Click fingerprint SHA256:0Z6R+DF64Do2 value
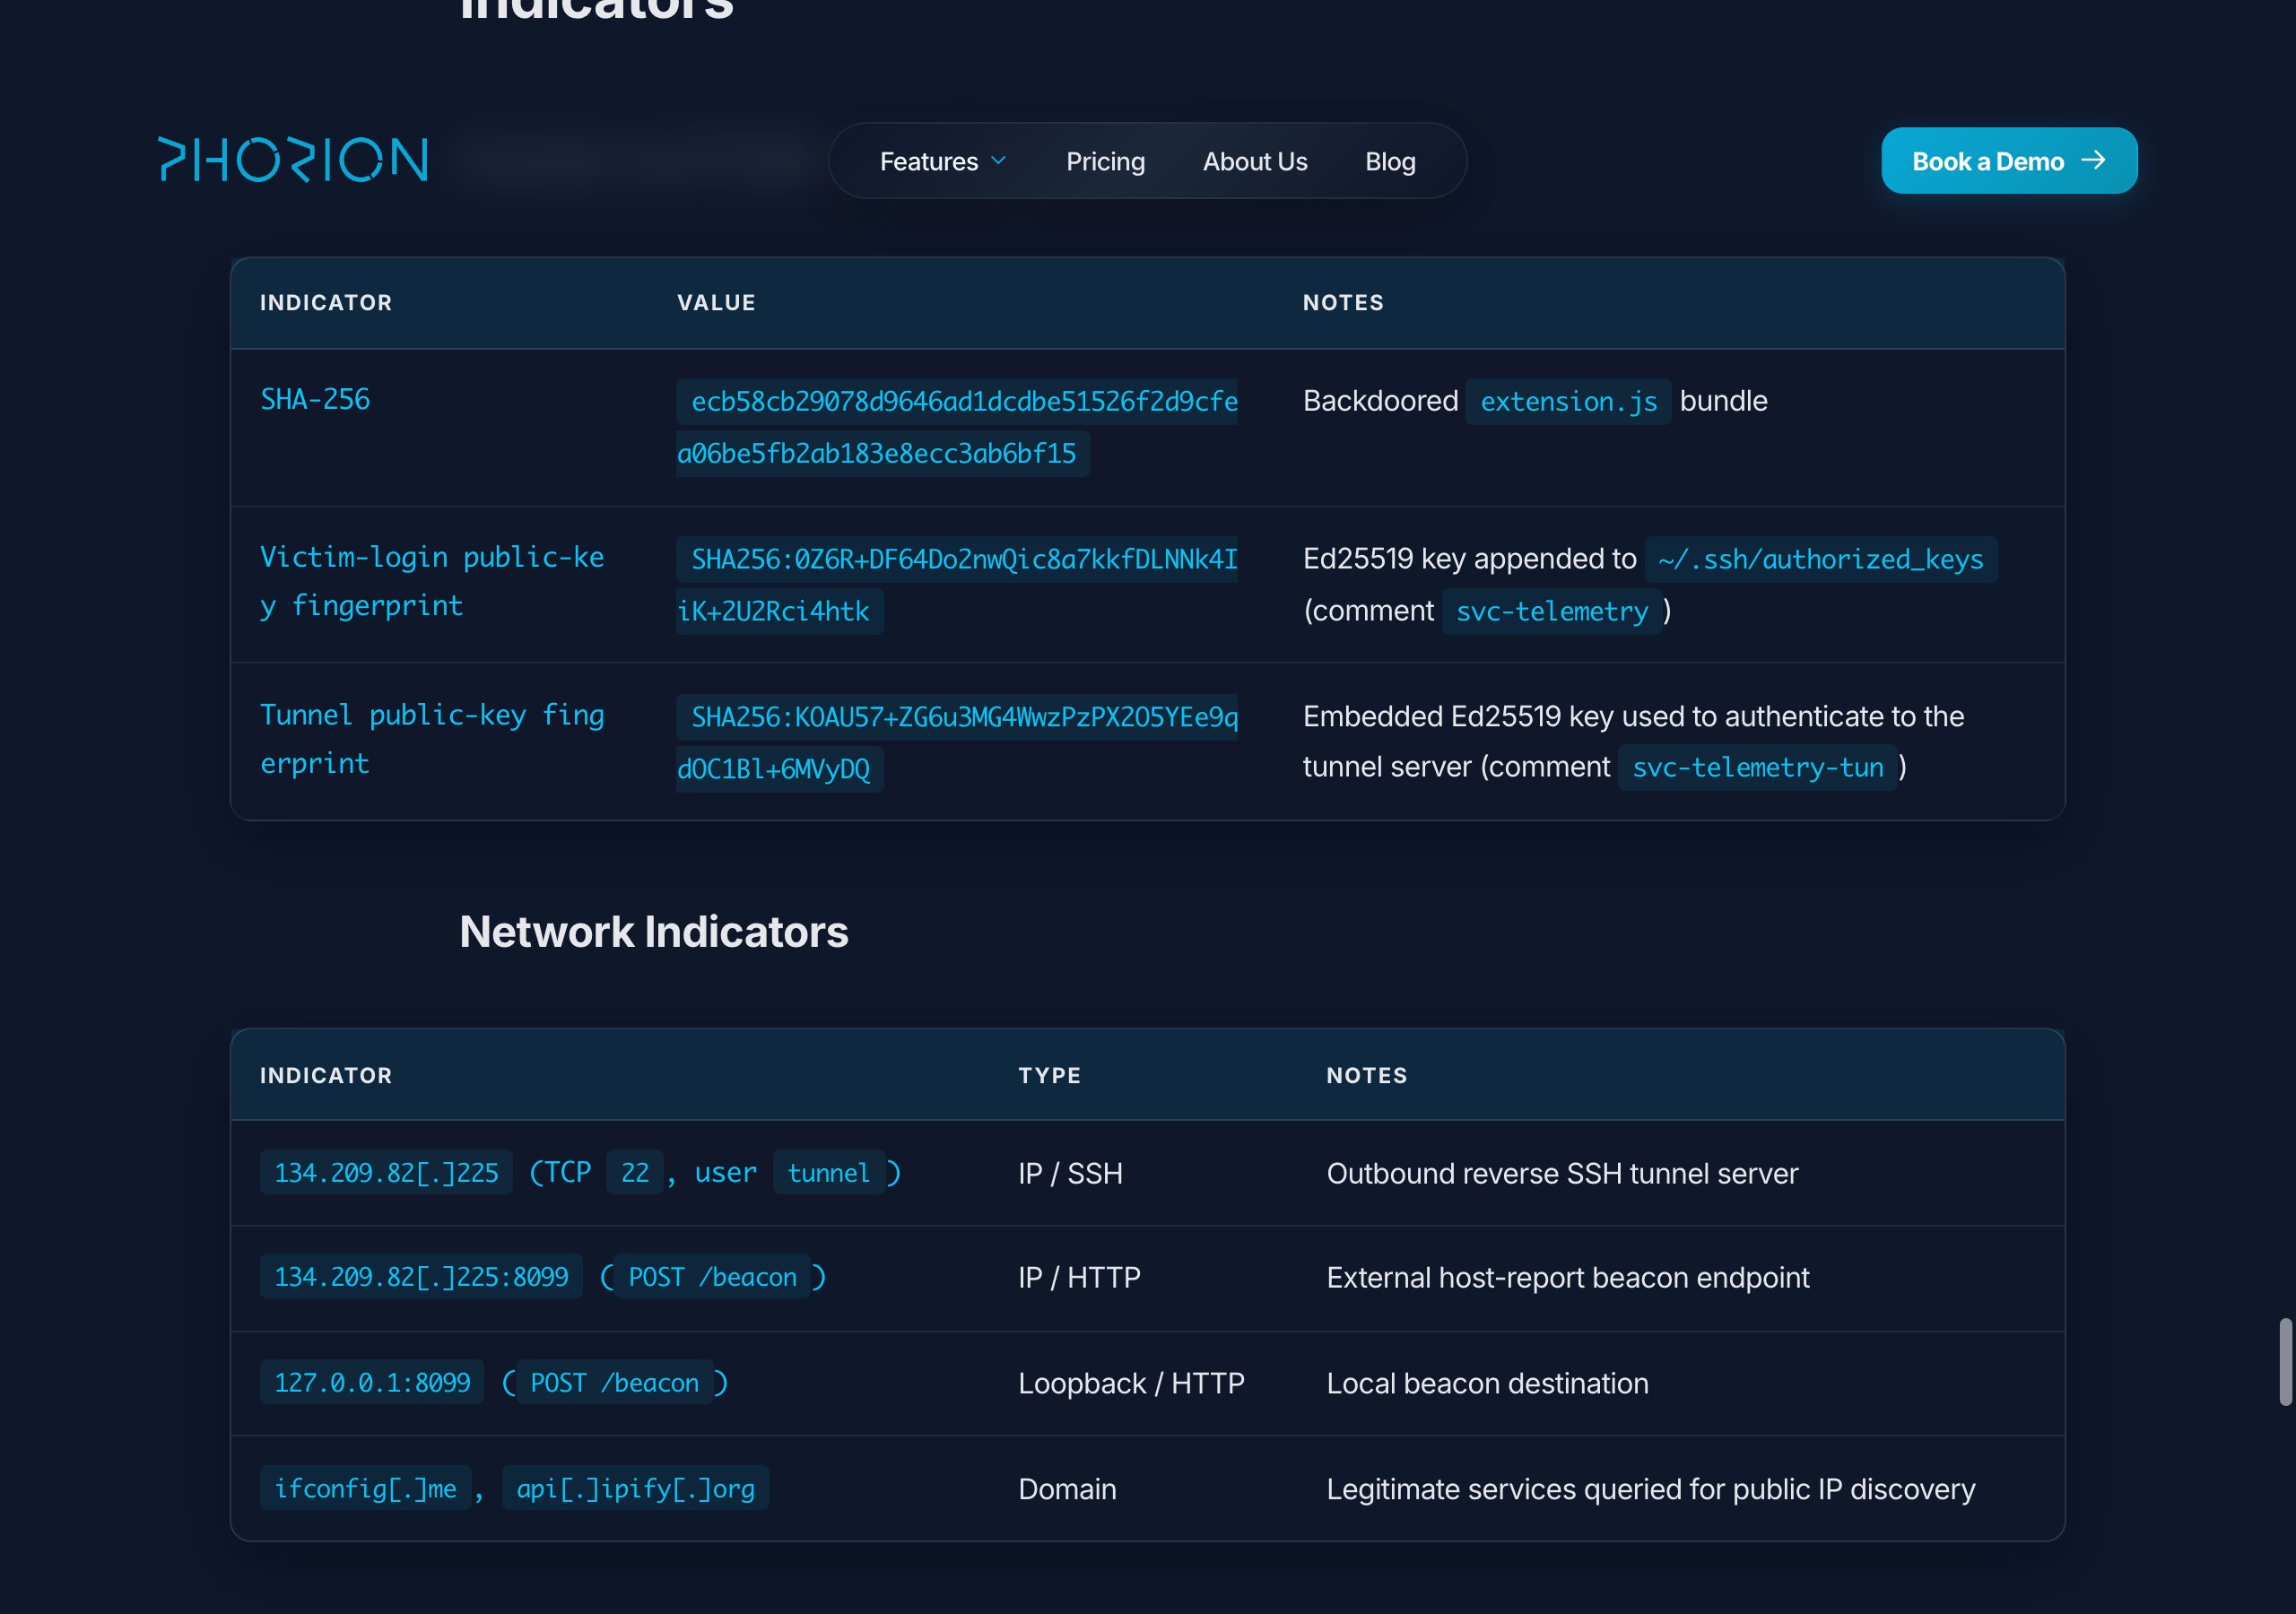The image size is (2296, 1614). coord(957,585)
